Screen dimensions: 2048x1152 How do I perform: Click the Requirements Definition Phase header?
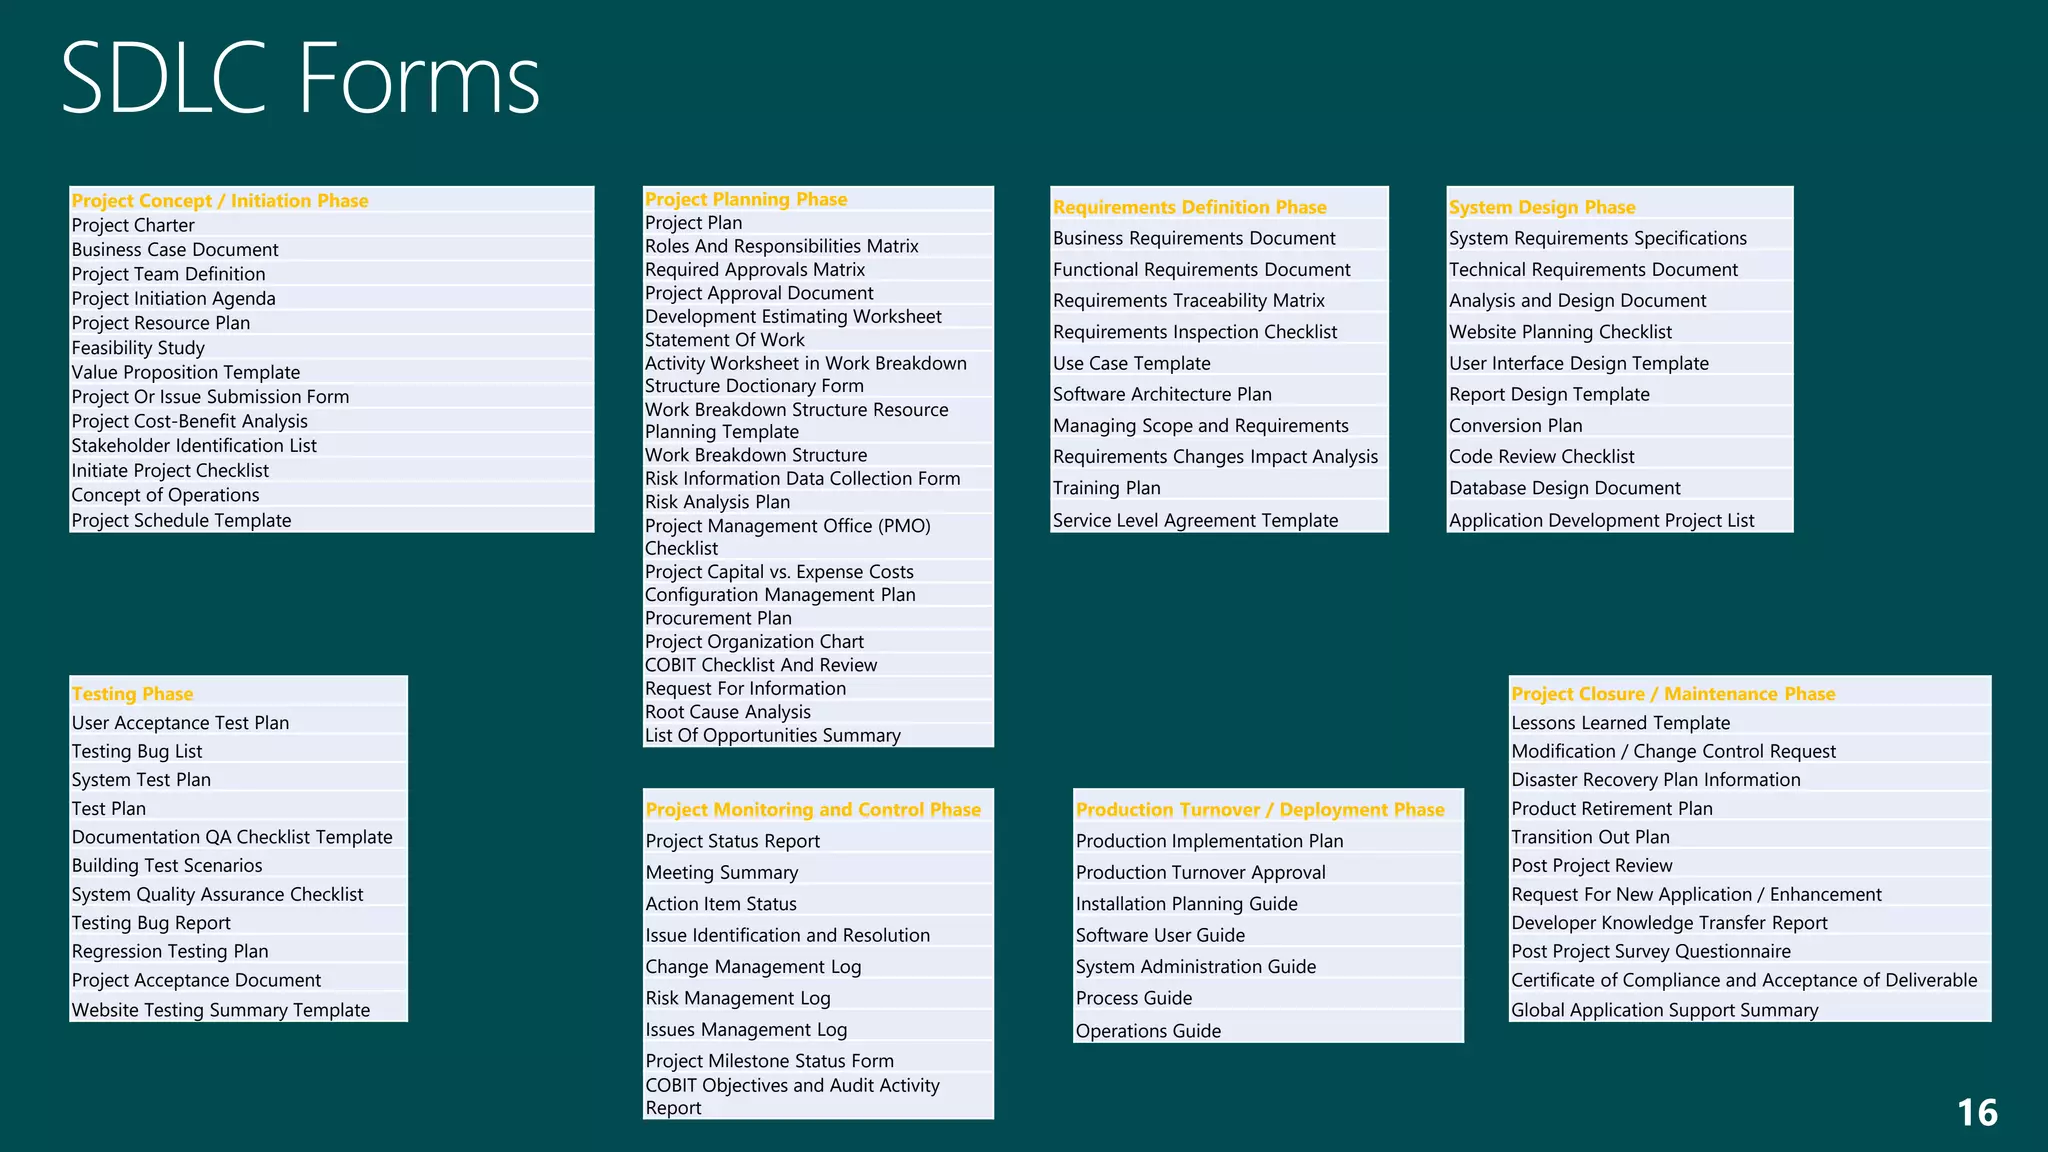click(x=1189, y=207)
